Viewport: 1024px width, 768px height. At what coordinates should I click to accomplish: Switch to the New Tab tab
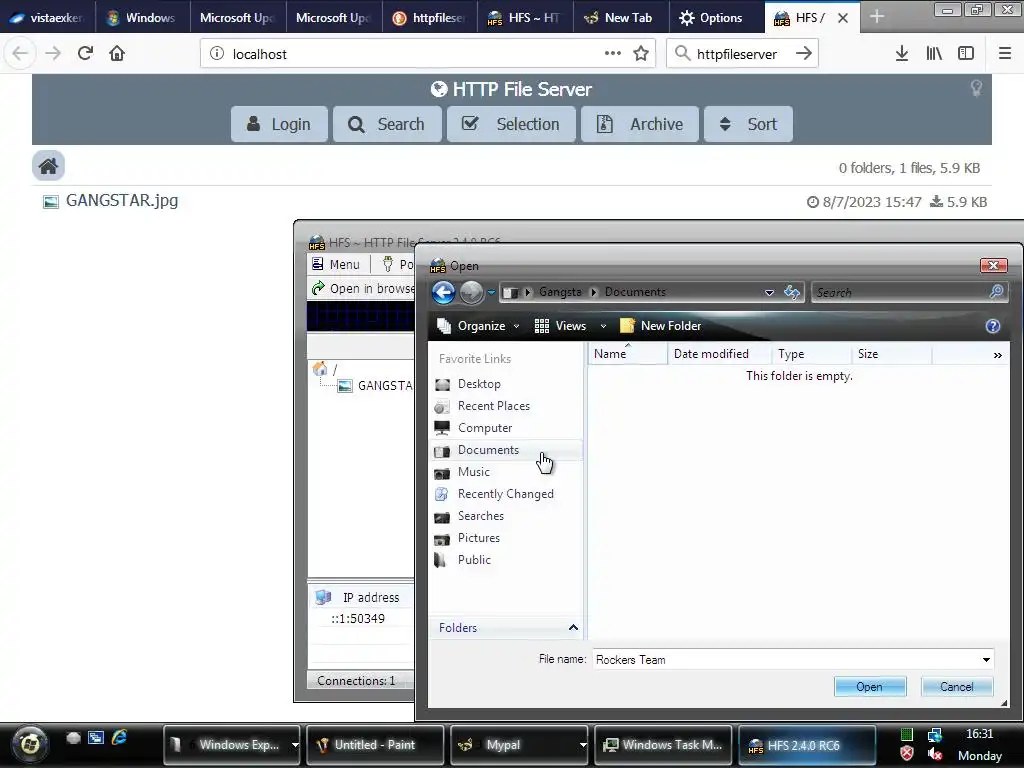click(x=621, y=17)
